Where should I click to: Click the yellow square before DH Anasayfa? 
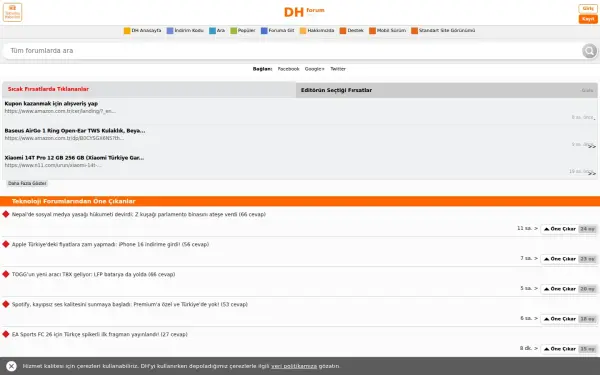pos(127,31)
